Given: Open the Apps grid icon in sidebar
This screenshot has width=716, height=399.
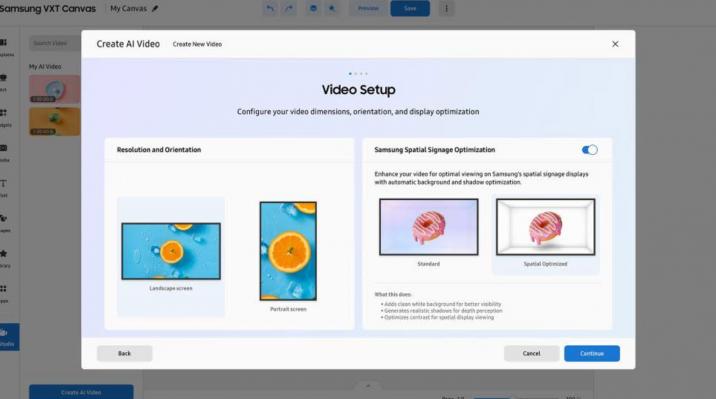Looking at the screenshot, I should 4,293.
